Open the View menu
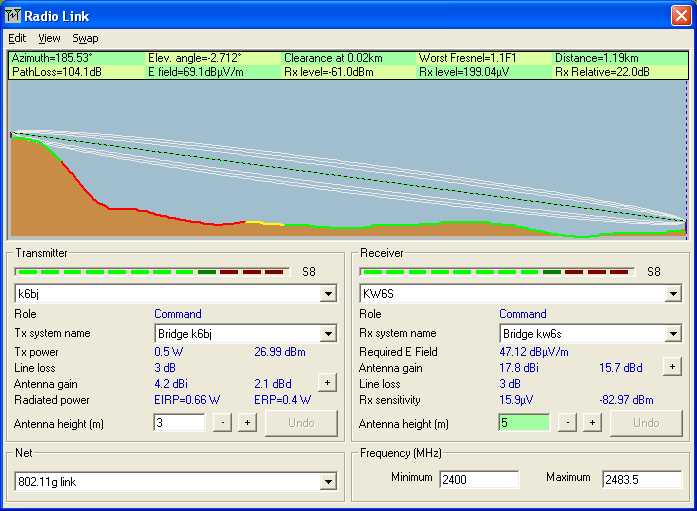 click(x=49, y=38)
